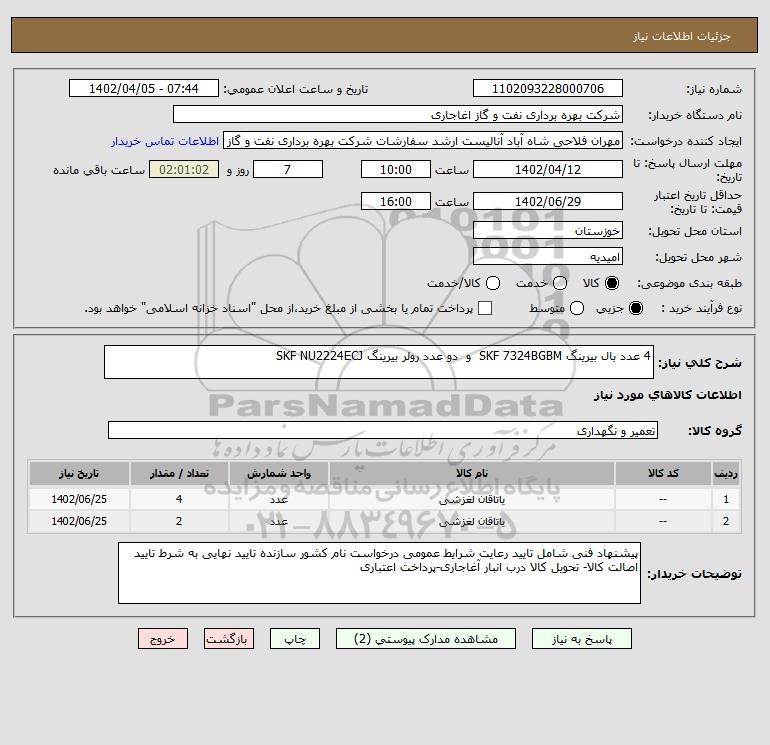Click date 1402/06/25 in row 2
Viewport: 770px width, 745px height.
click(79, 521)
